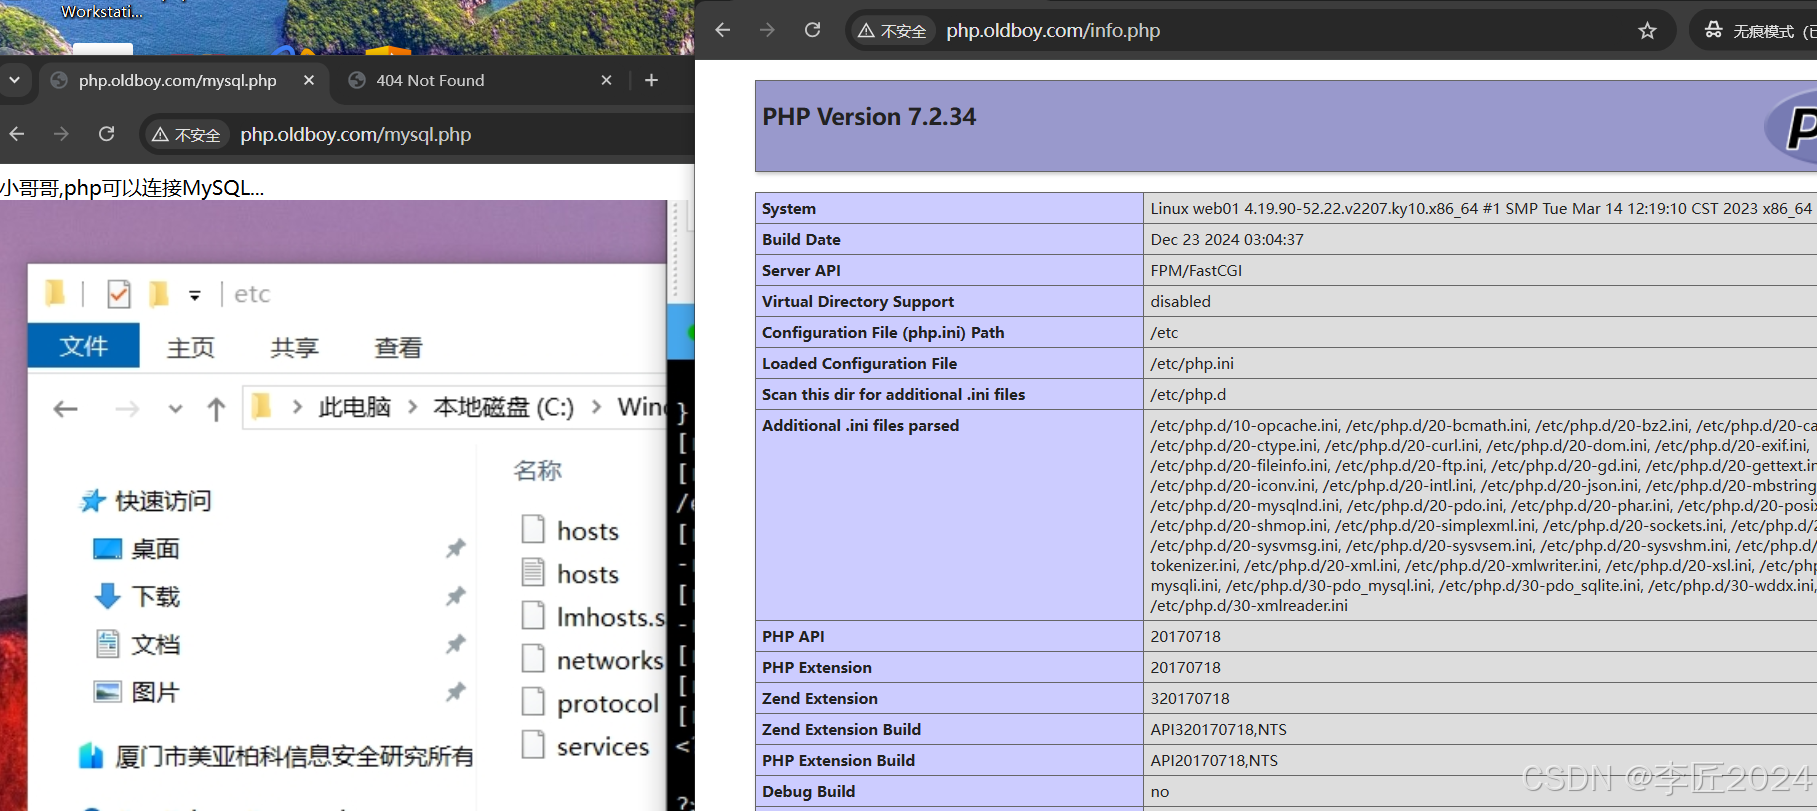Viewport: 1817px width, 811px height.
Task: Focus the address bar showing php.oldboy.com/info.php
Action: pos(1053,30)
